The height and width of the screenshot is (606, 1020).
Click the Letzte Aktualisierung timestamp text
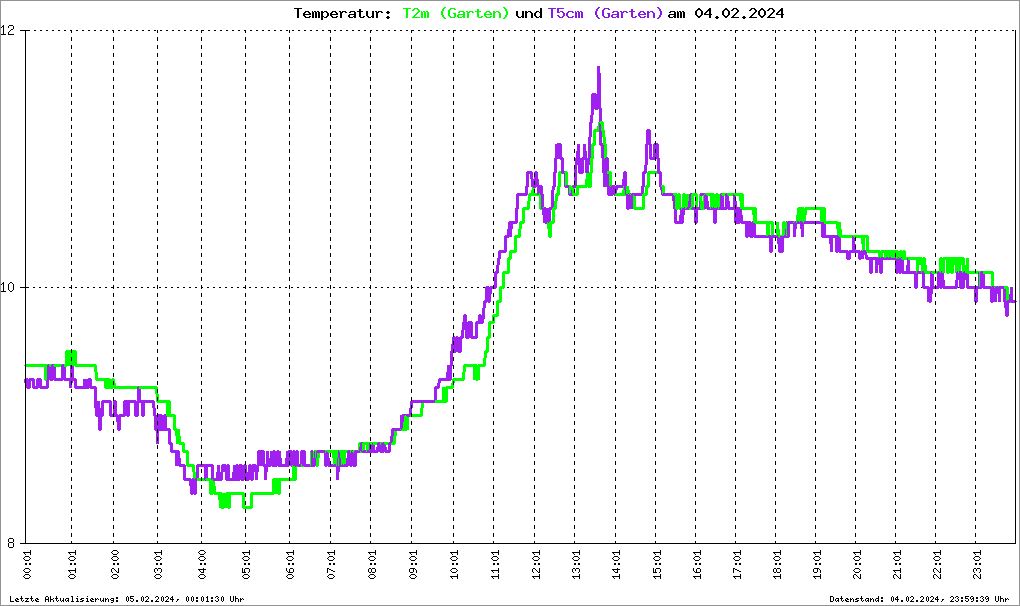pos(126,599)
